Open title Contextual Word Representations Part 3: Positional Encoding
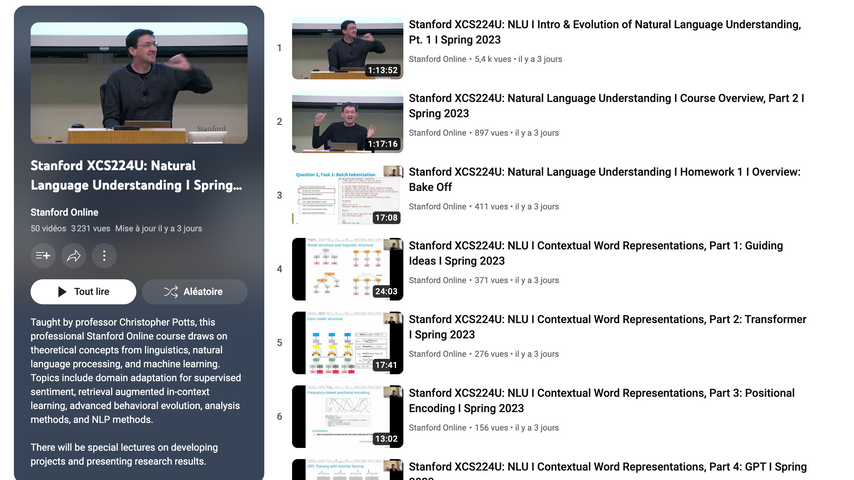This screenshot has width=854, height=480. coord(601,400)
